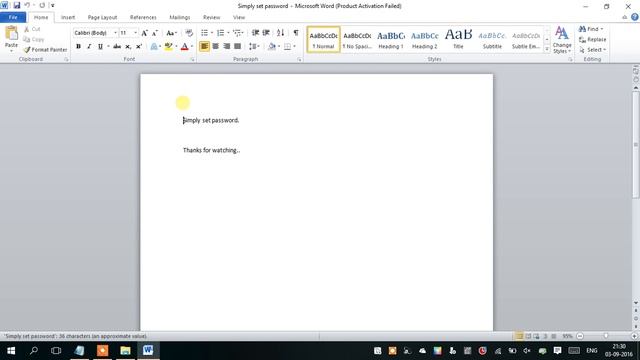Open Line Spacing dropdown

(254, 47)
